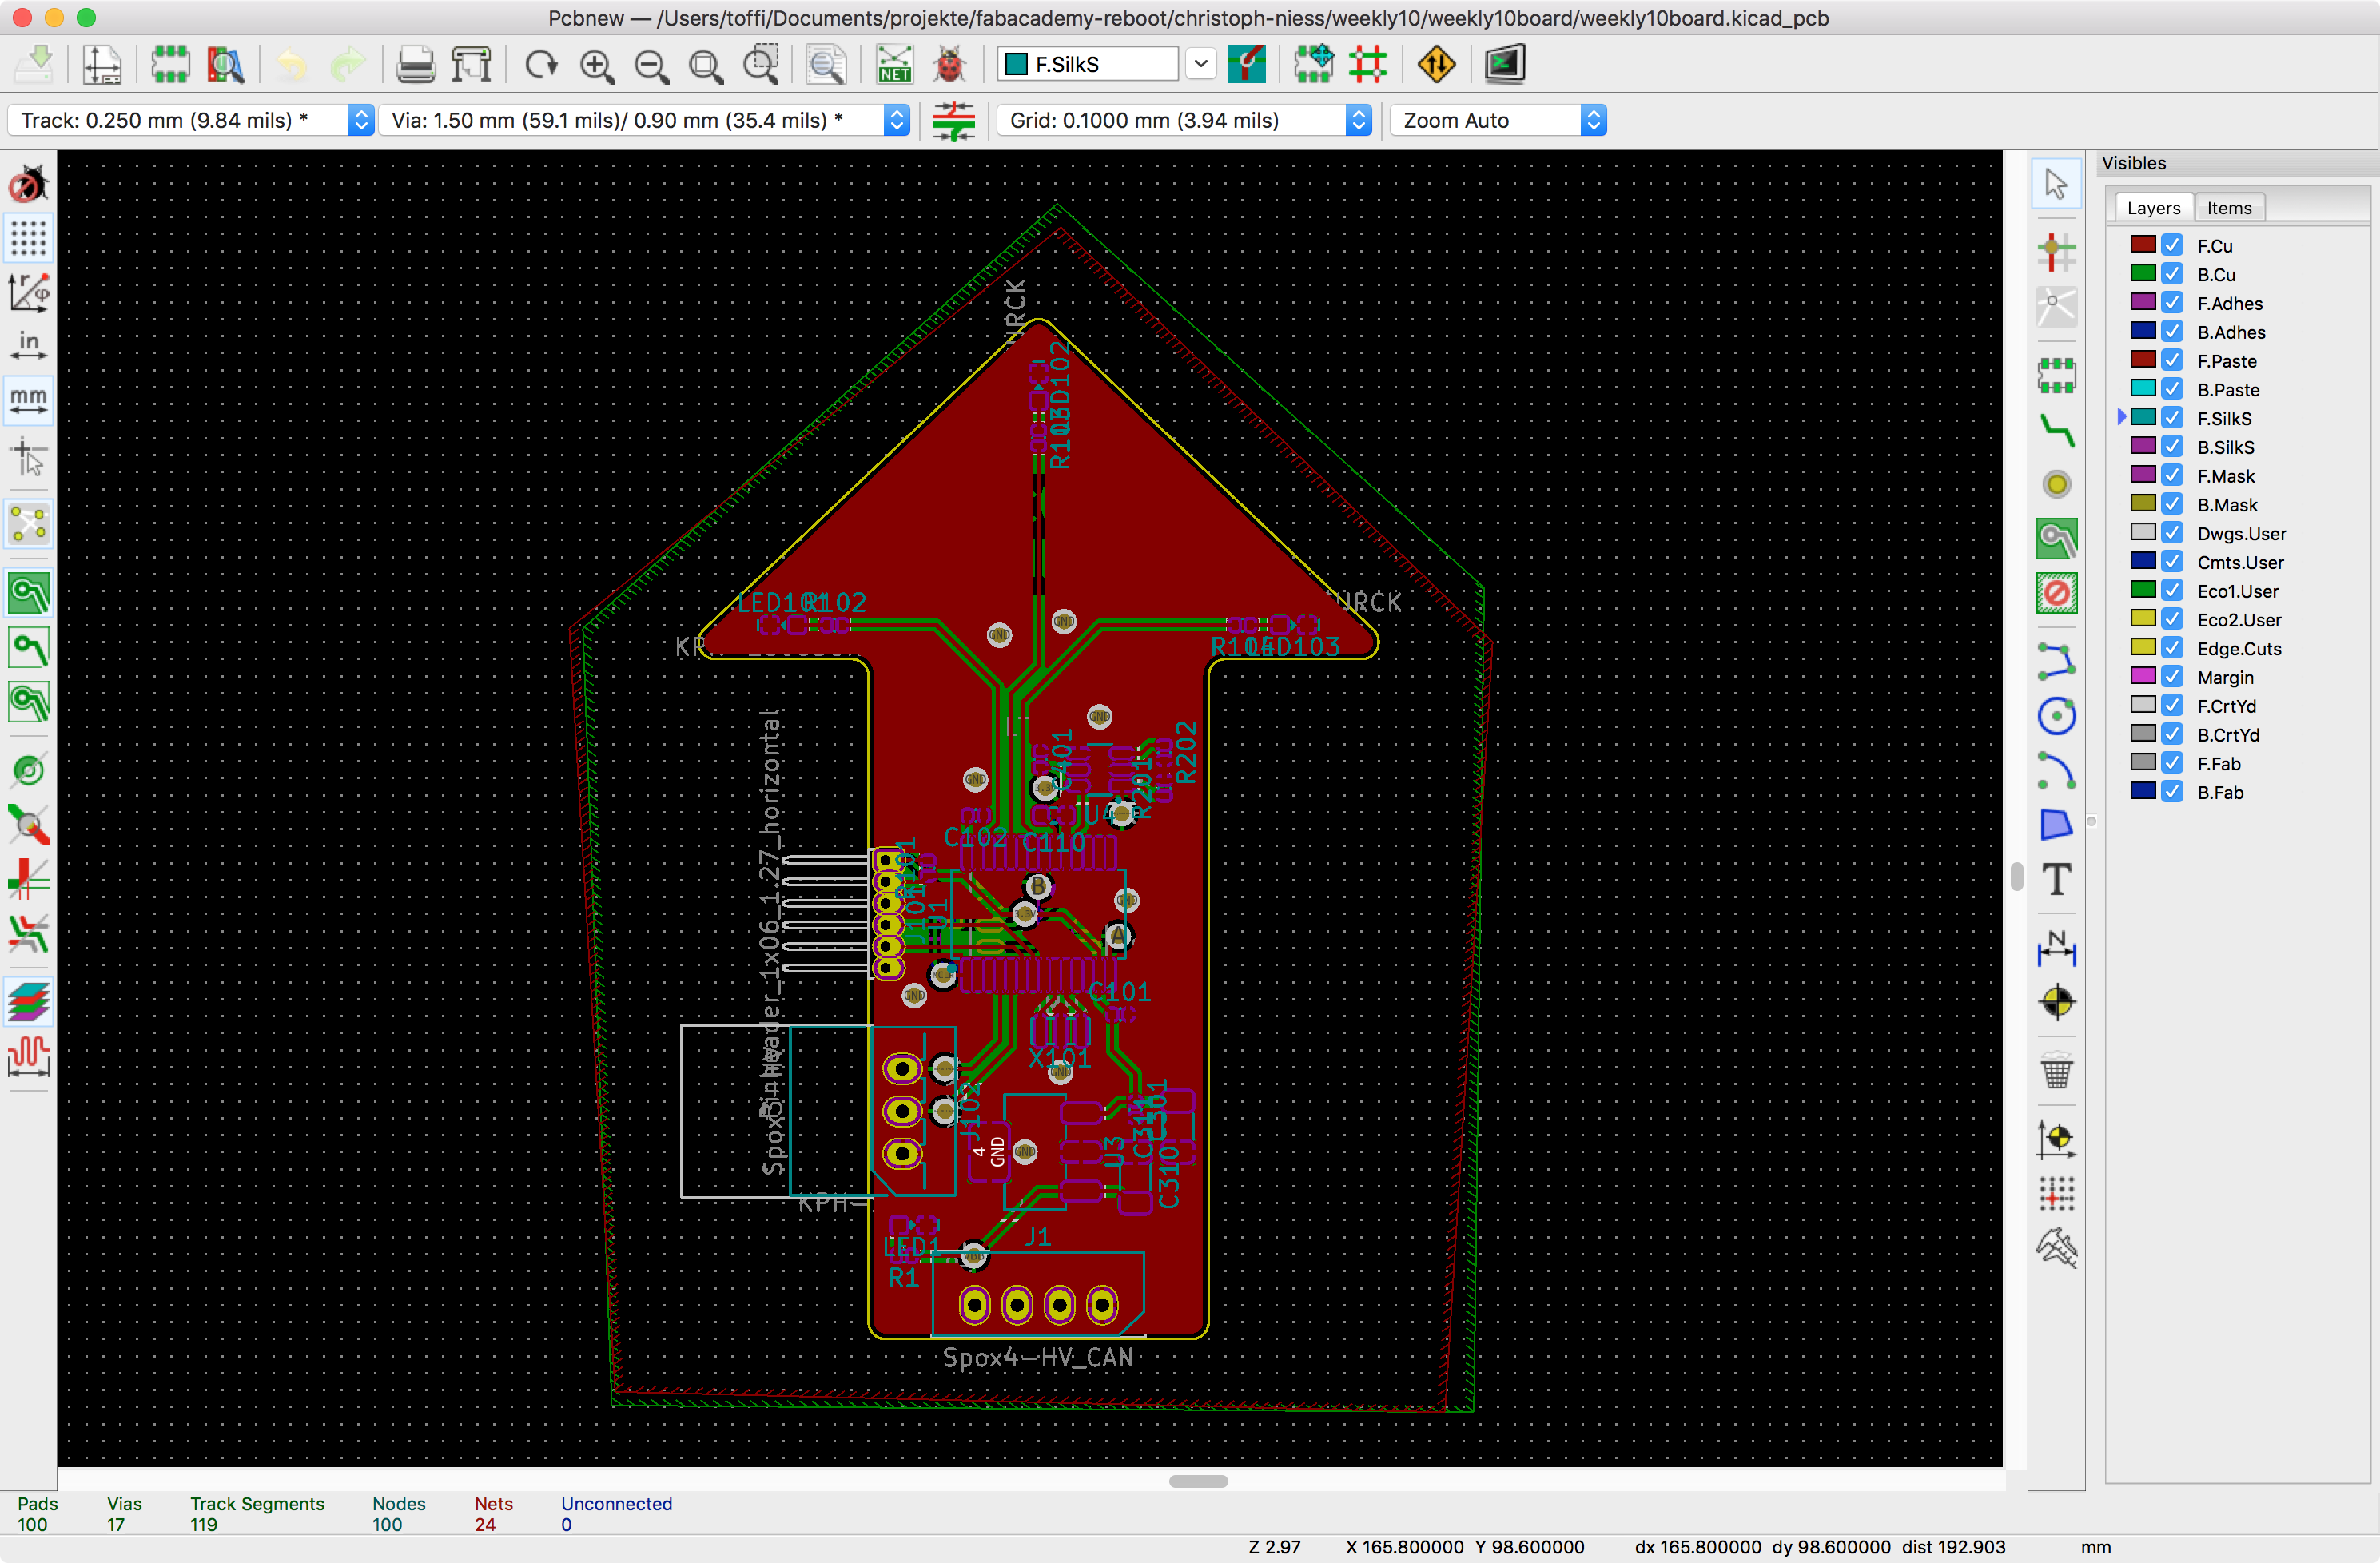Screen dimensions: 2380x1563
Task: Open the Zoom Auto dropdown
Action: [1498, 120]
